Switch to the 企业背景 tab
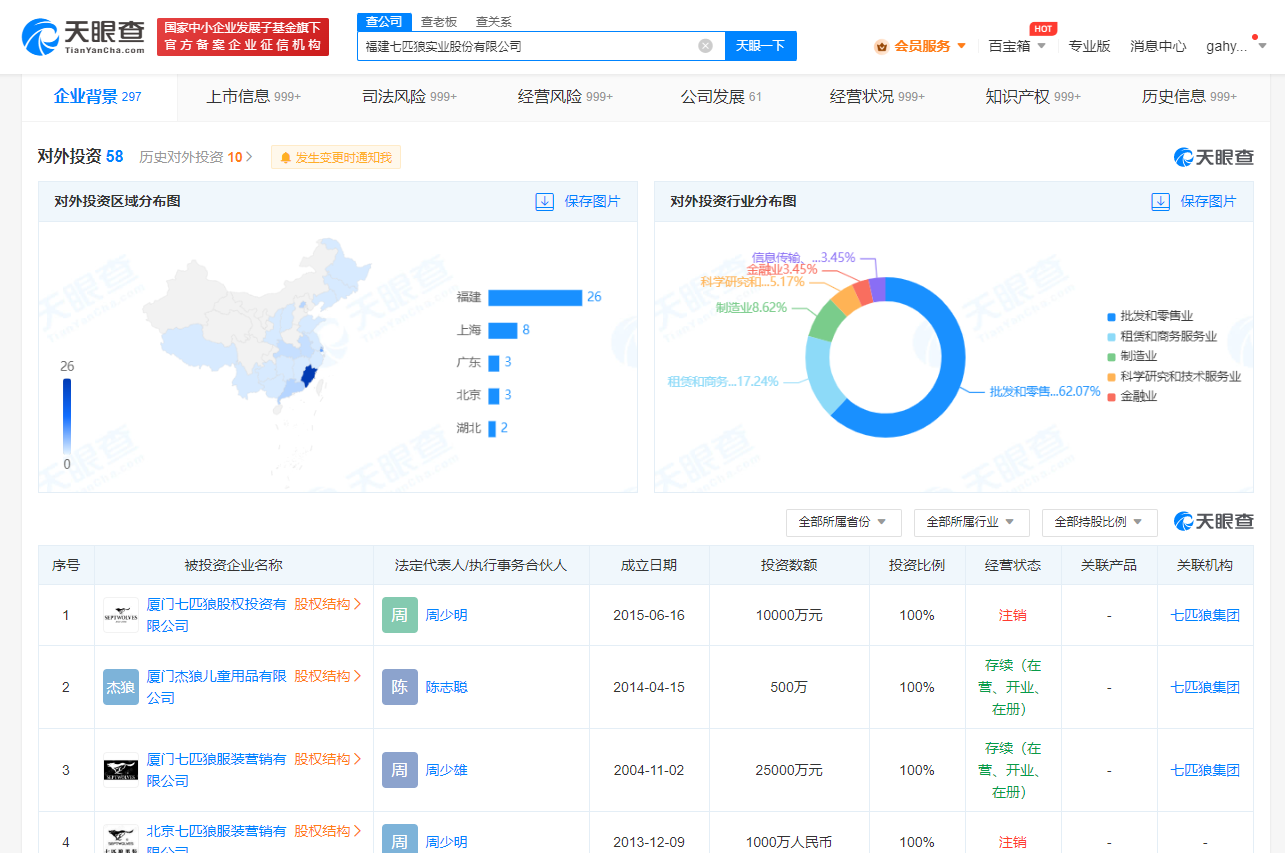This screenshot has height=853, width=1285. point(98,97)
